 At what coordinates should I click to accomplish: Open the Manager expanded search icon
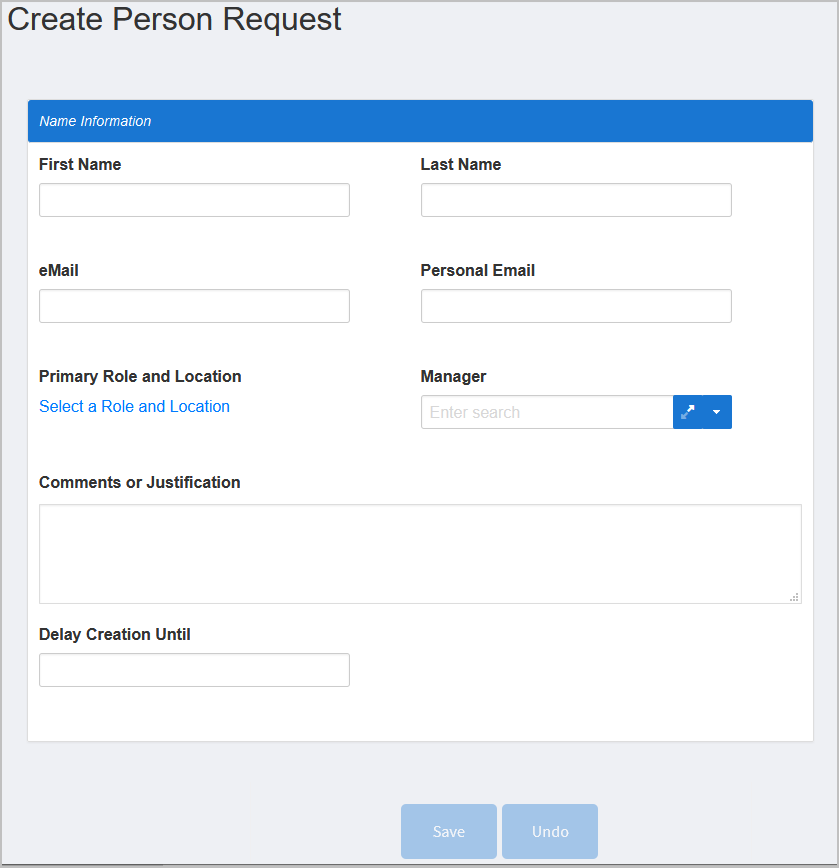(688, 412)
